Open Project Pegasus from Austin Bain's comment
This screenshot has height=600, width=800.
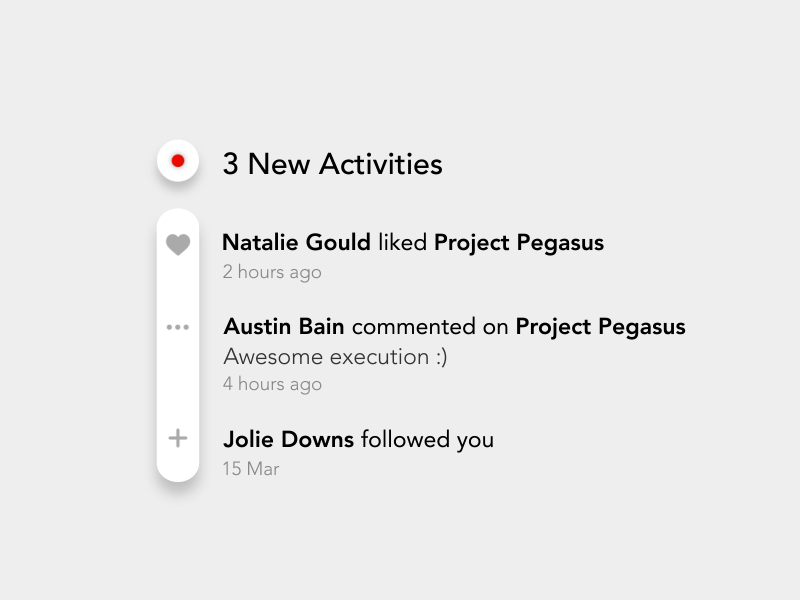point(600,326)
